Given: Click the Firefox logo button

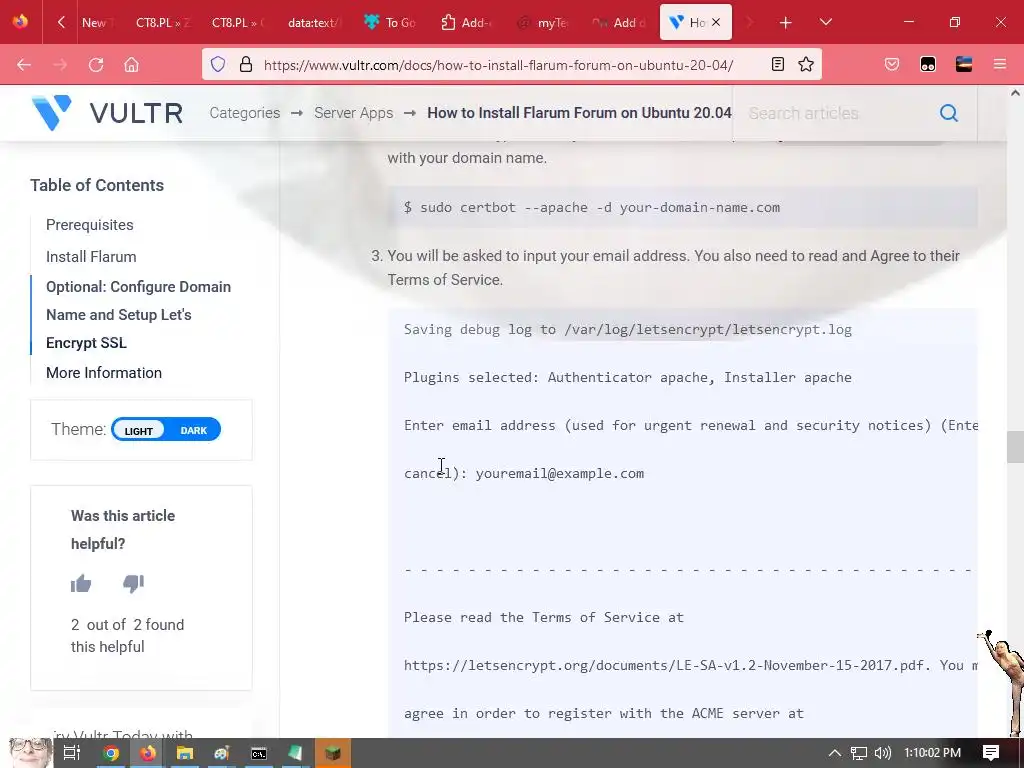Looking at the screenshot, I should (x=20, y=22).
